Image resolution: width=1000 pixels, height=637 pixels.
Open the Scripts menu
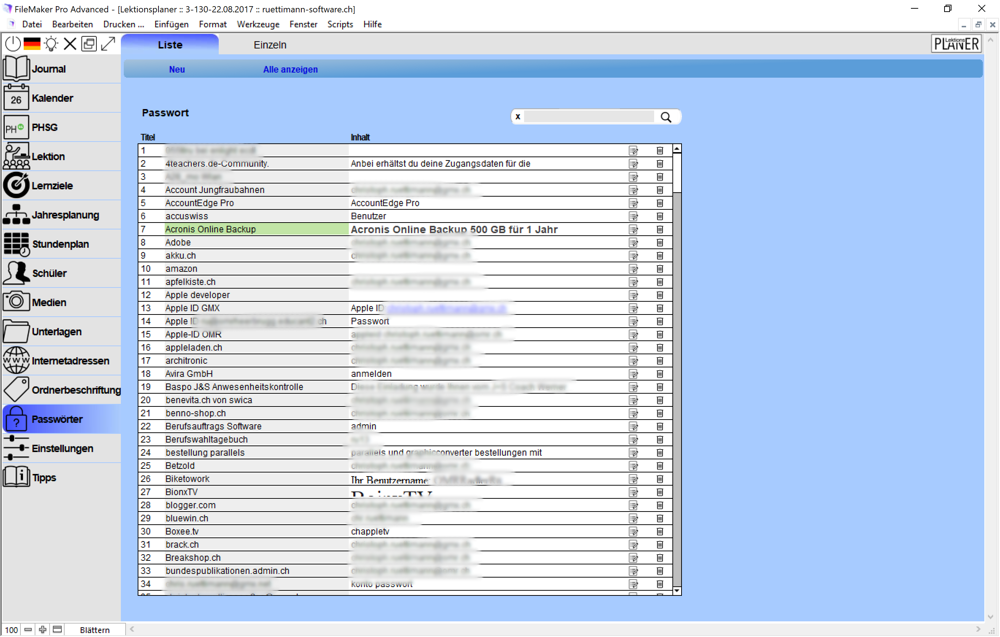pyautogui.click(x=340, y=24)
